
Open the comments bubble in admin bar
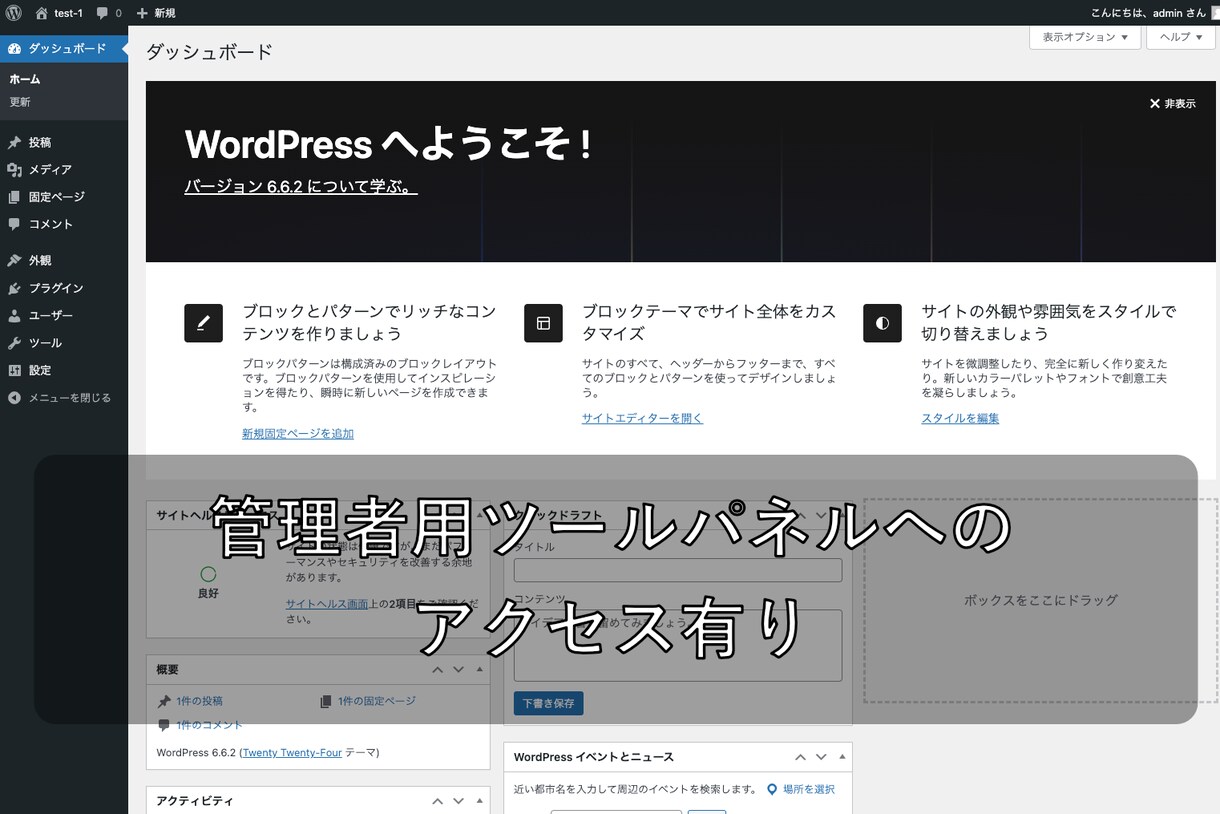point(109,13)
